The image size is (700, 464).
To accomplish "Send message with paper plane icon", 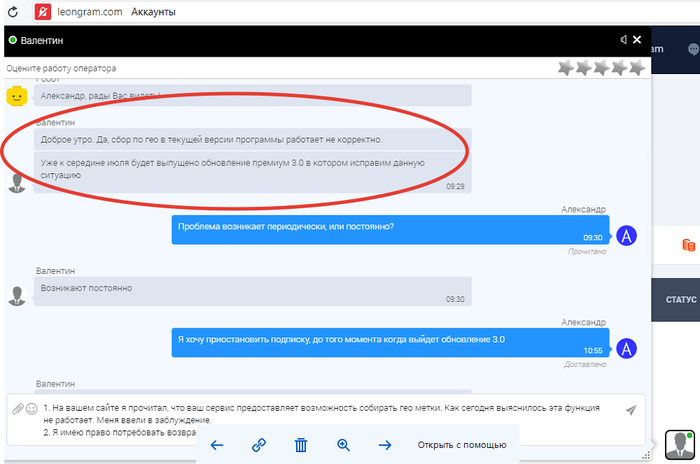I will coord(631,410).
